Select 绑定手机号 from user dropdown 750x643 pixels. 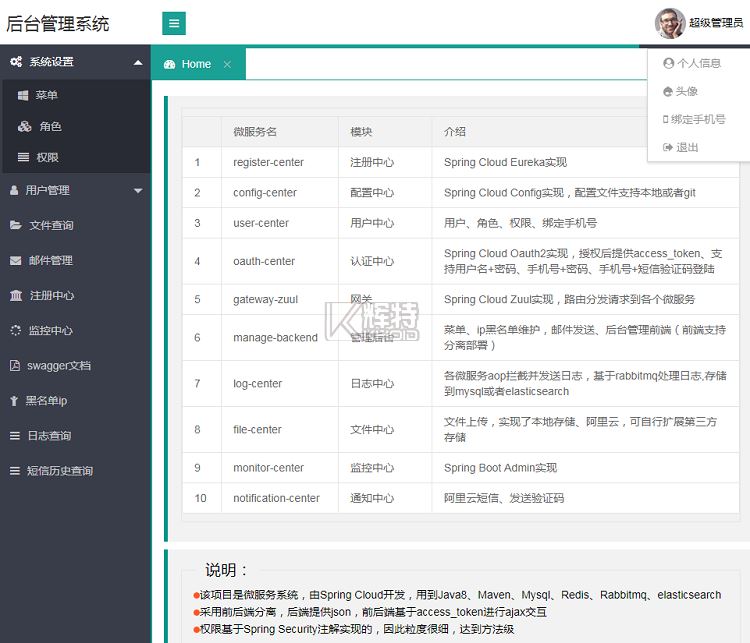coord(698,119)
